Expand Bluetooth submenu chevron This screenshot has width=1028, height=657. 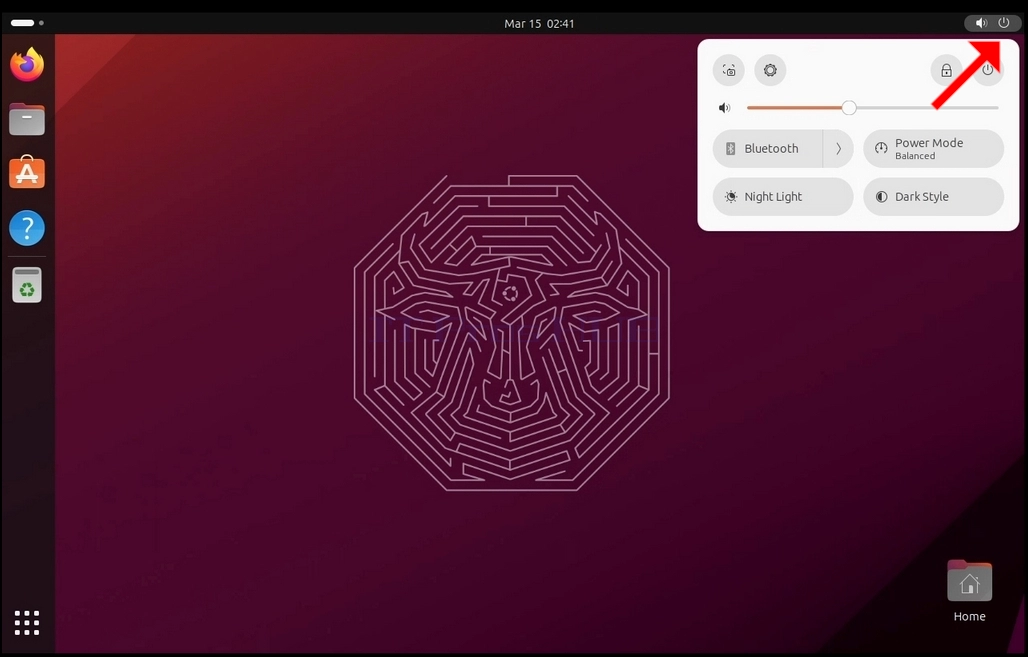pos(839,149)
